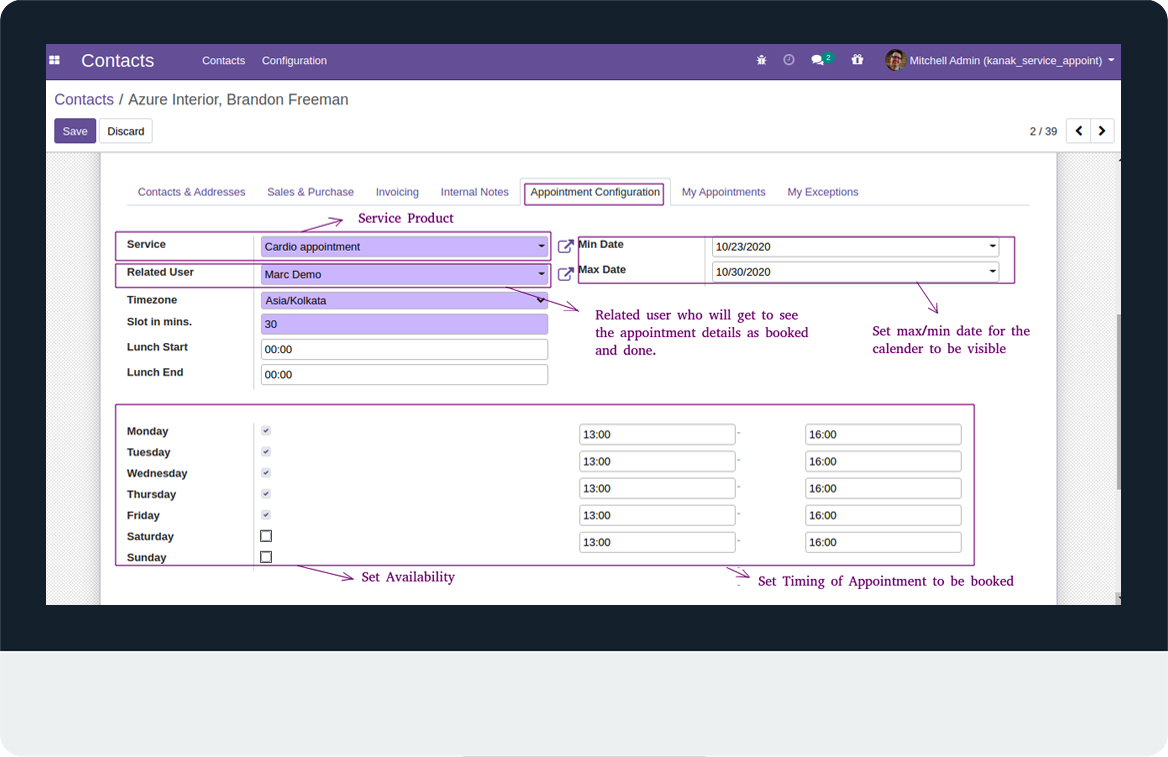Click Mitchell Admin's avatar picture
This screenshot has height=757, width=1168.
tap(895, 60)
